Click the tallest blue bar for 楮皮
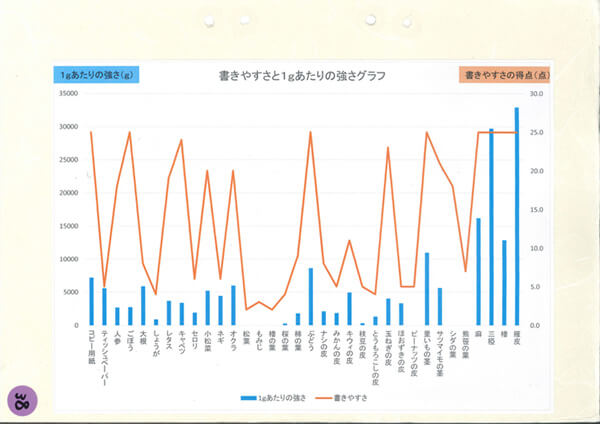The image size is (600, 424). tap(517, 216)
